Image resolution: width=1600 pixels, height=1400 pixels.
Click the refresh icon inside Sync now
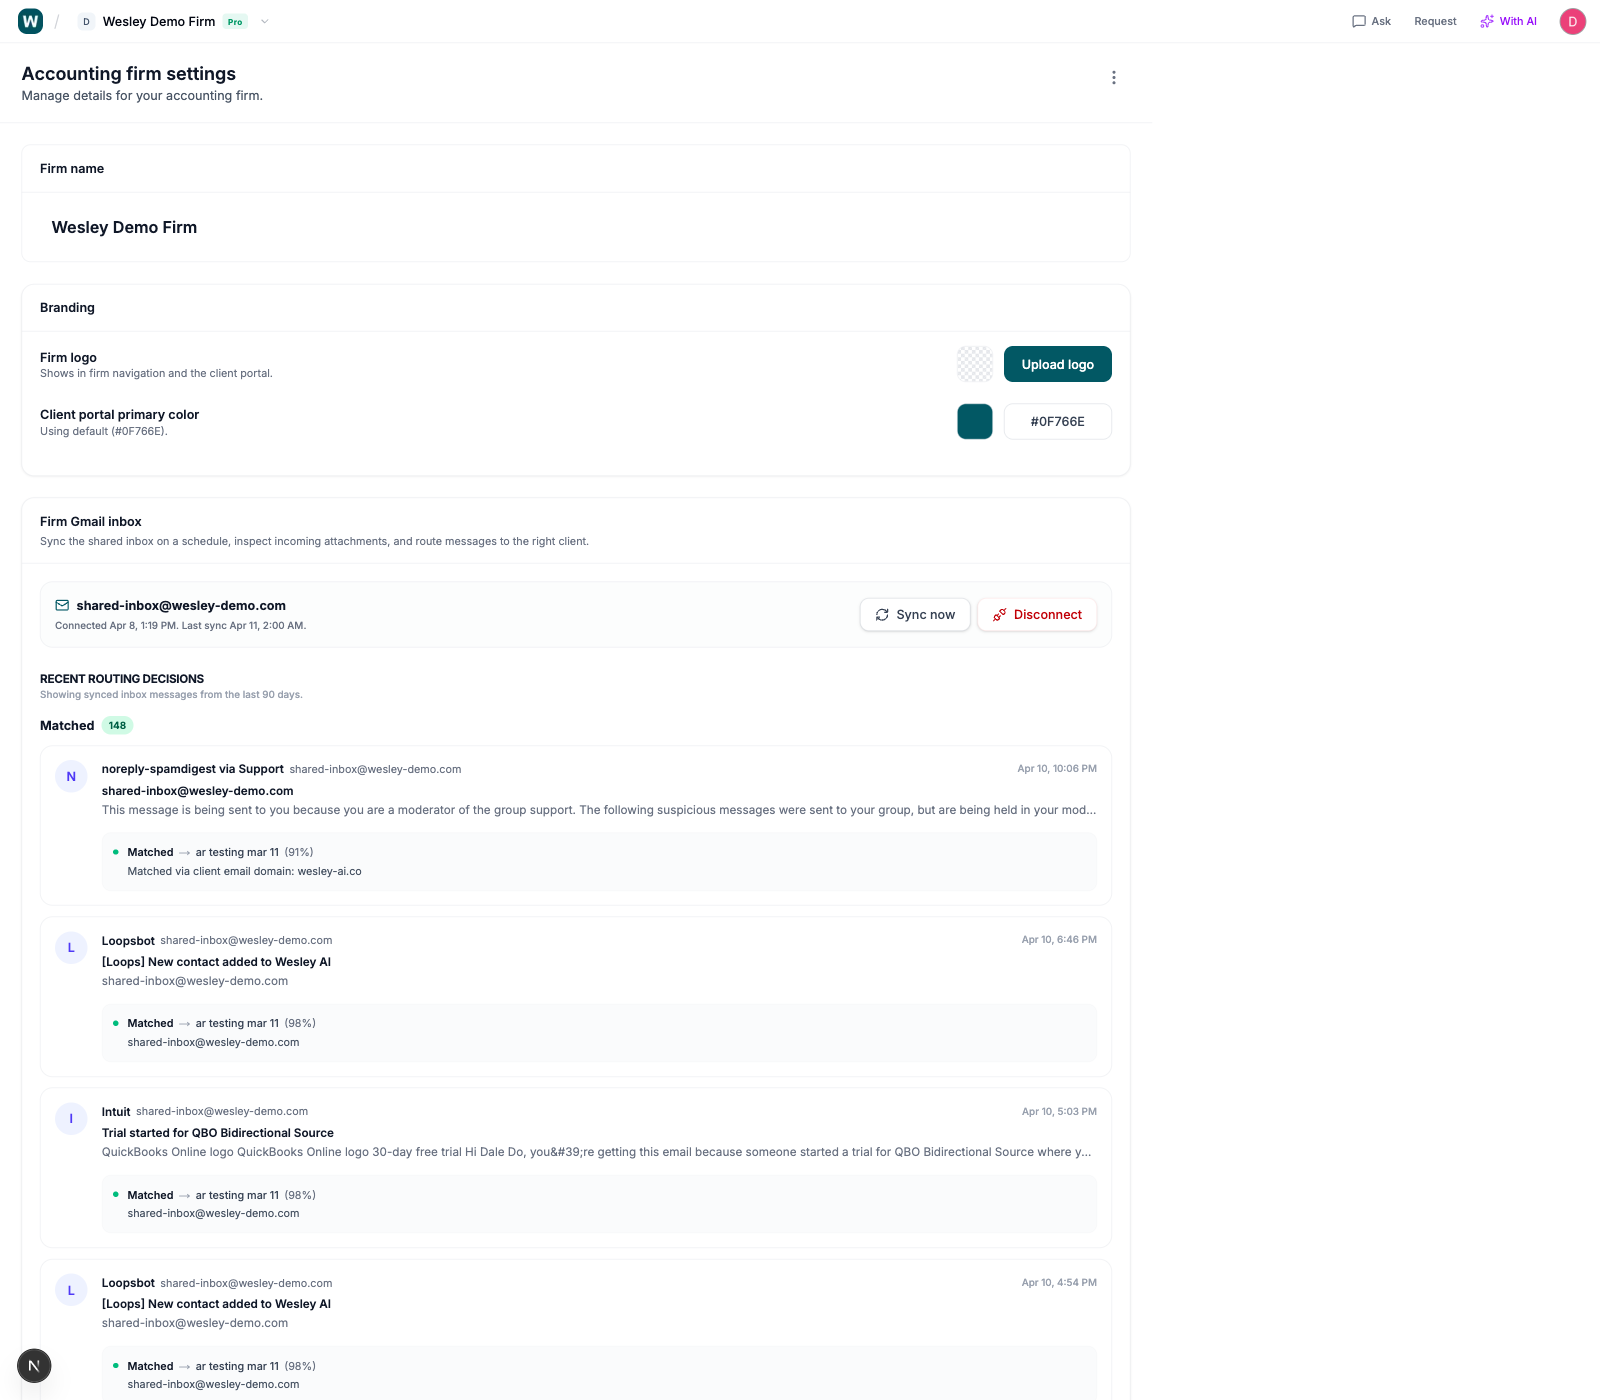click(x=882, y=614)
